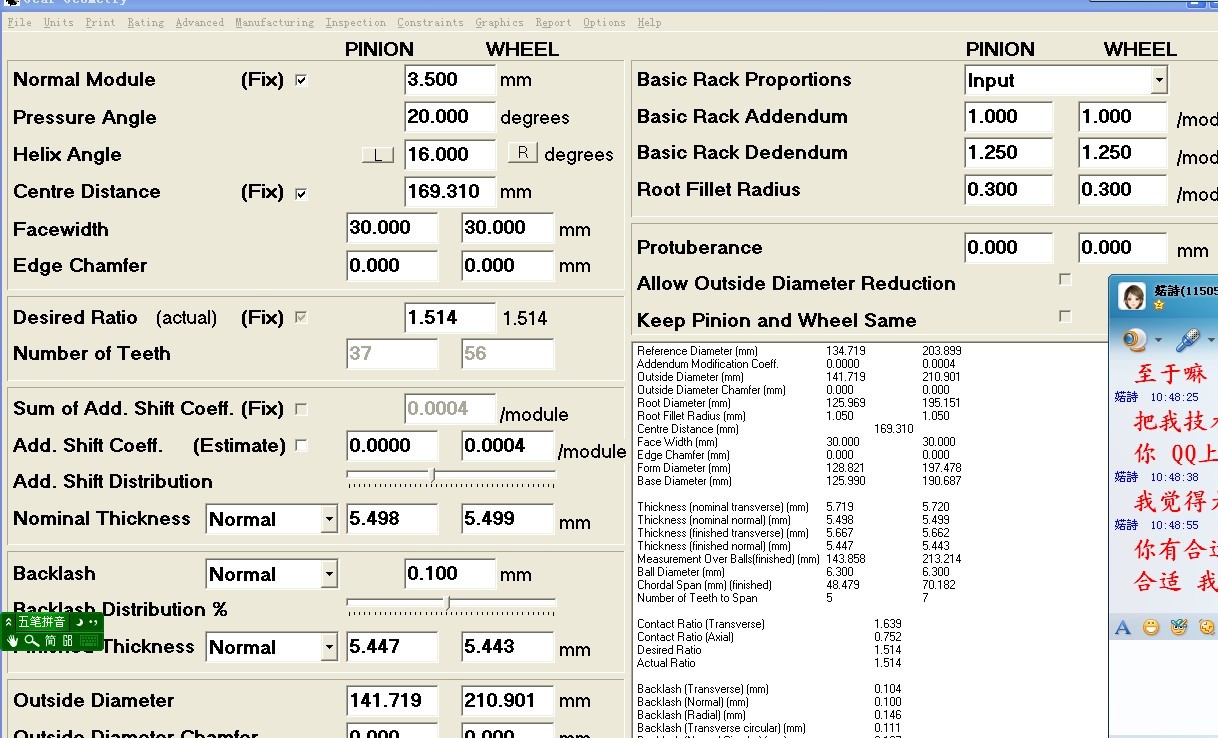Screen dimensions: 1218x738
Task: Open Finished Thickness type dropdown
Action: tap(329, 647)
